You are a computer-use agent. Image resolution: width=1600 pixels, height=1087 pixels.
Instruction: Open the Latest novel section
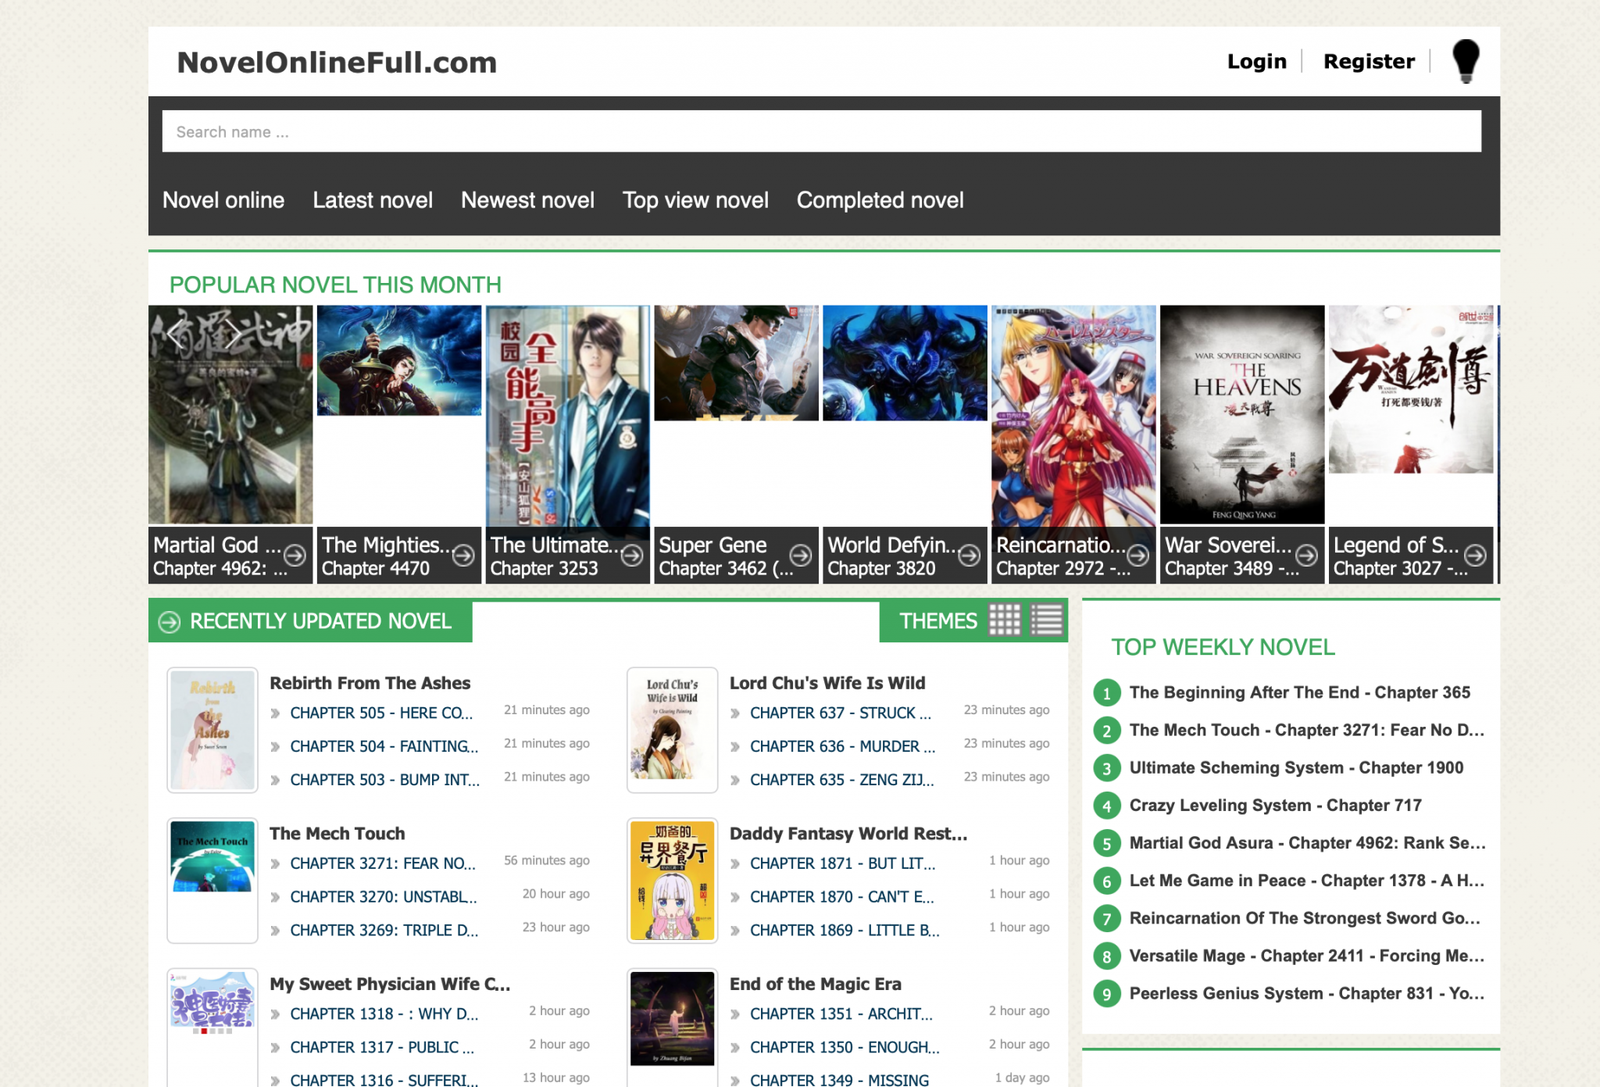coord(372,200)
